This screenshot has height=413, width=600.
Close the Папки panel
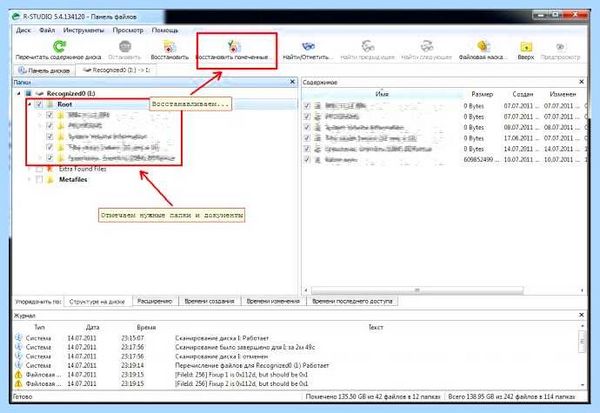tap(292, 82)
